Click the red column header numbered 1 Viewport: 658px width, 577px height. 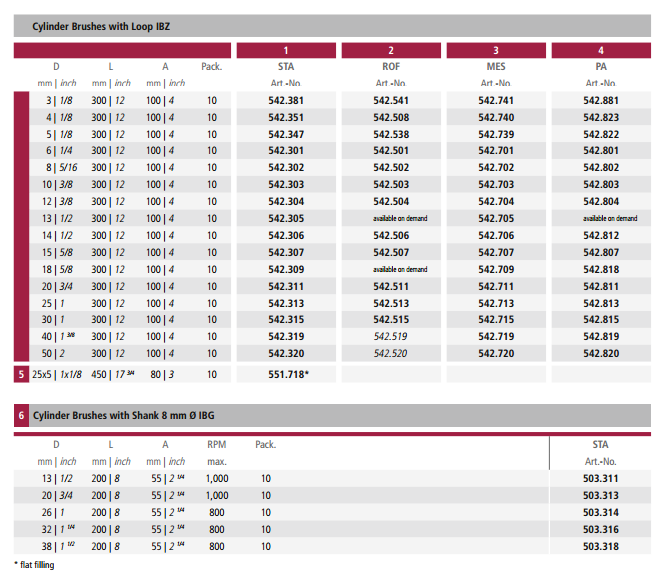point(286,50)
